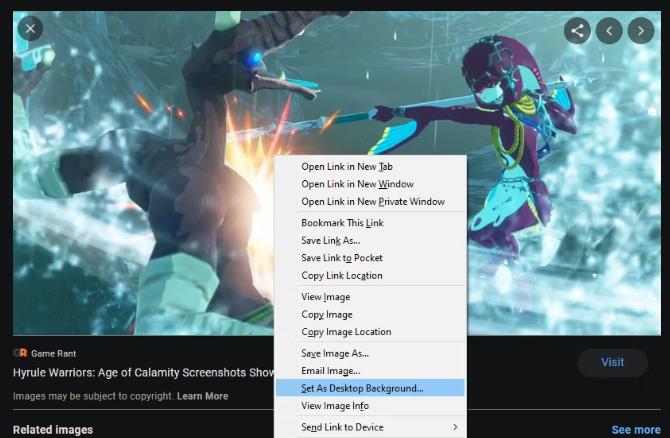
Task: Choose Open Link in New Tab
Action: tap(370, 167)
